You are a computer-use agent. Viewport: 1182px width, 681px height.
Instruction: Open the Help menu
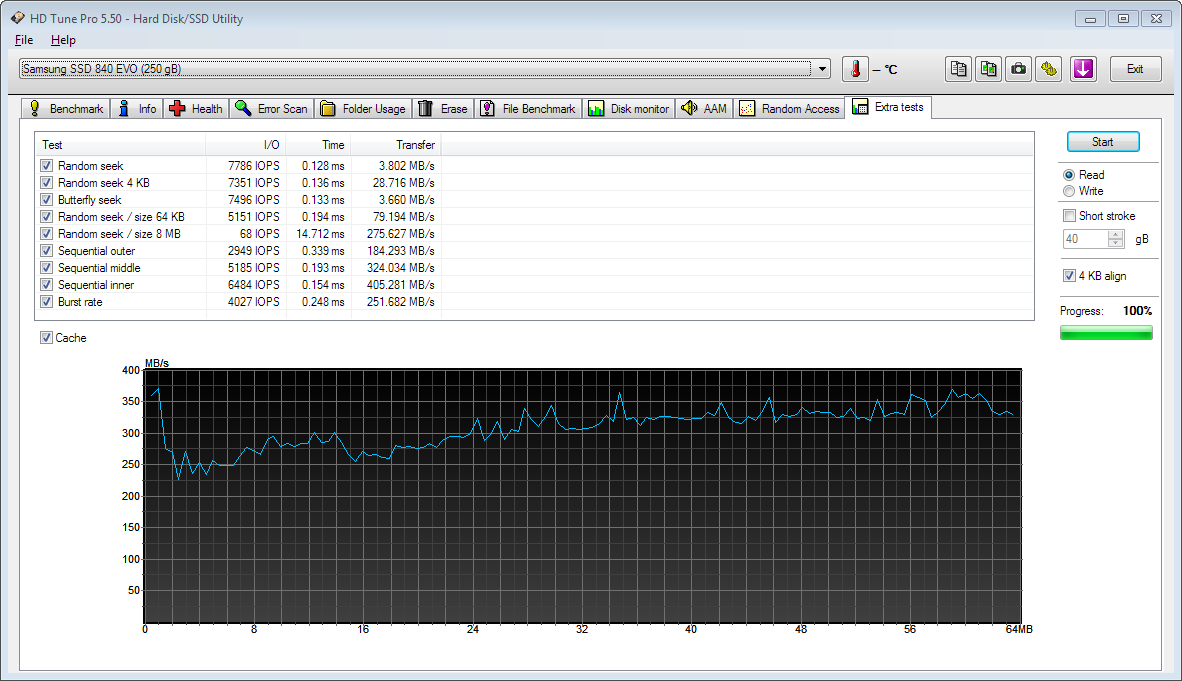63,40
